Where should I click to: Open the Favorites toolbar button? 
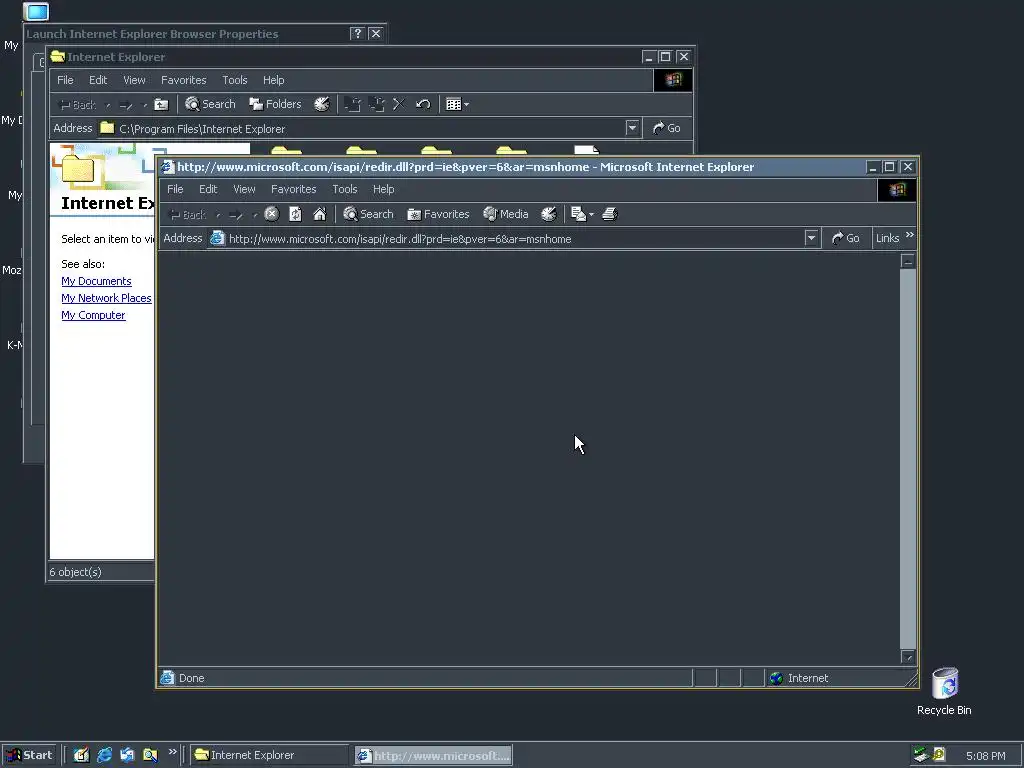click(x=438, y=214)
